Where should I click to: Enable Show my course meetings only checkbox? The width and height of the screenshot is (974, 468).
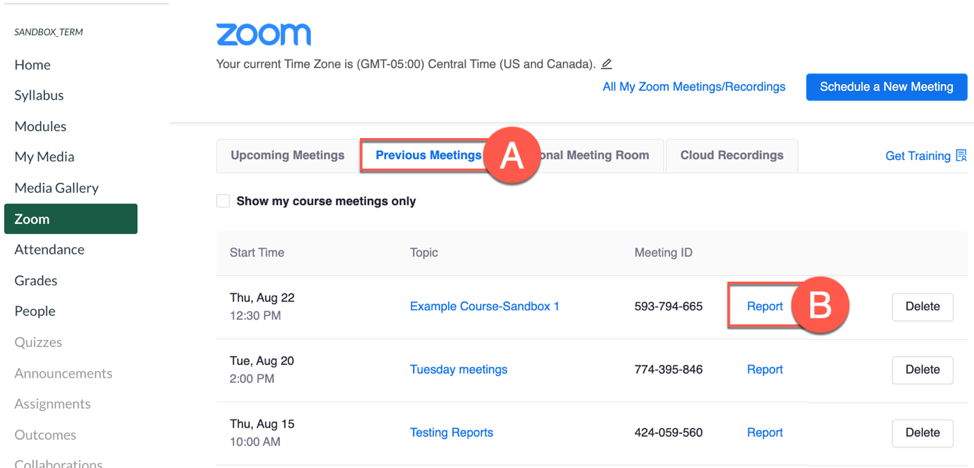(223, 201)
